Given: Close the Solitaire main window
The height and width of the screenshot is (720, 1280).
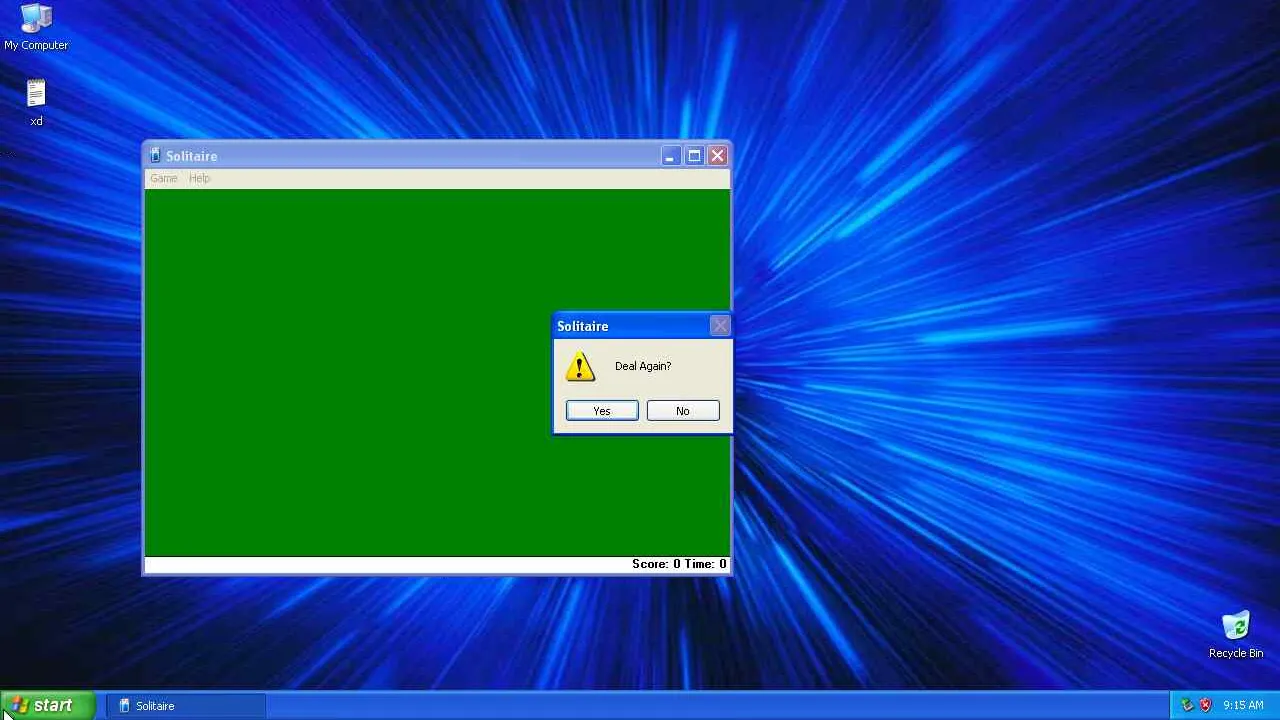Looking at the screenshot, I should (x=717, y=156).
